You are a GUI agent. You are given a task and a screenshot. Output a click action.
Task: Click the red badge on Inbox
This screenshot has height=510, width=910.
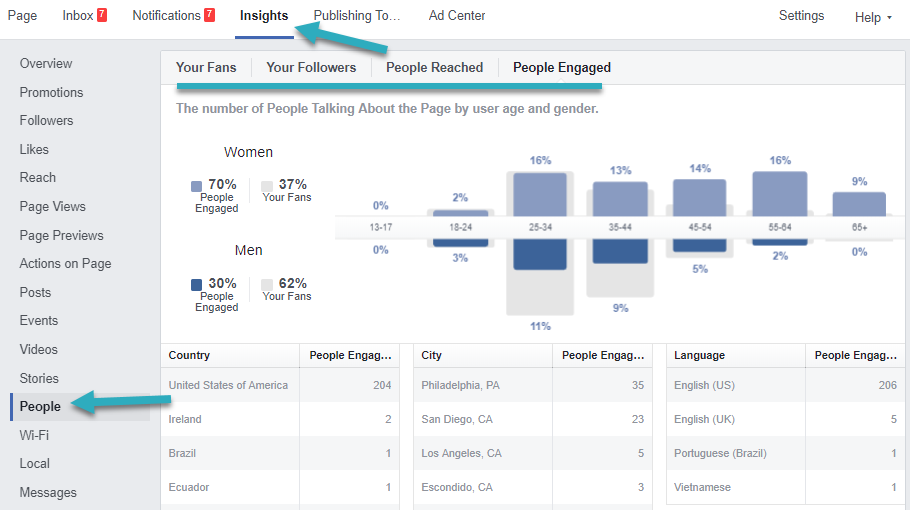[x=102, y=16]
